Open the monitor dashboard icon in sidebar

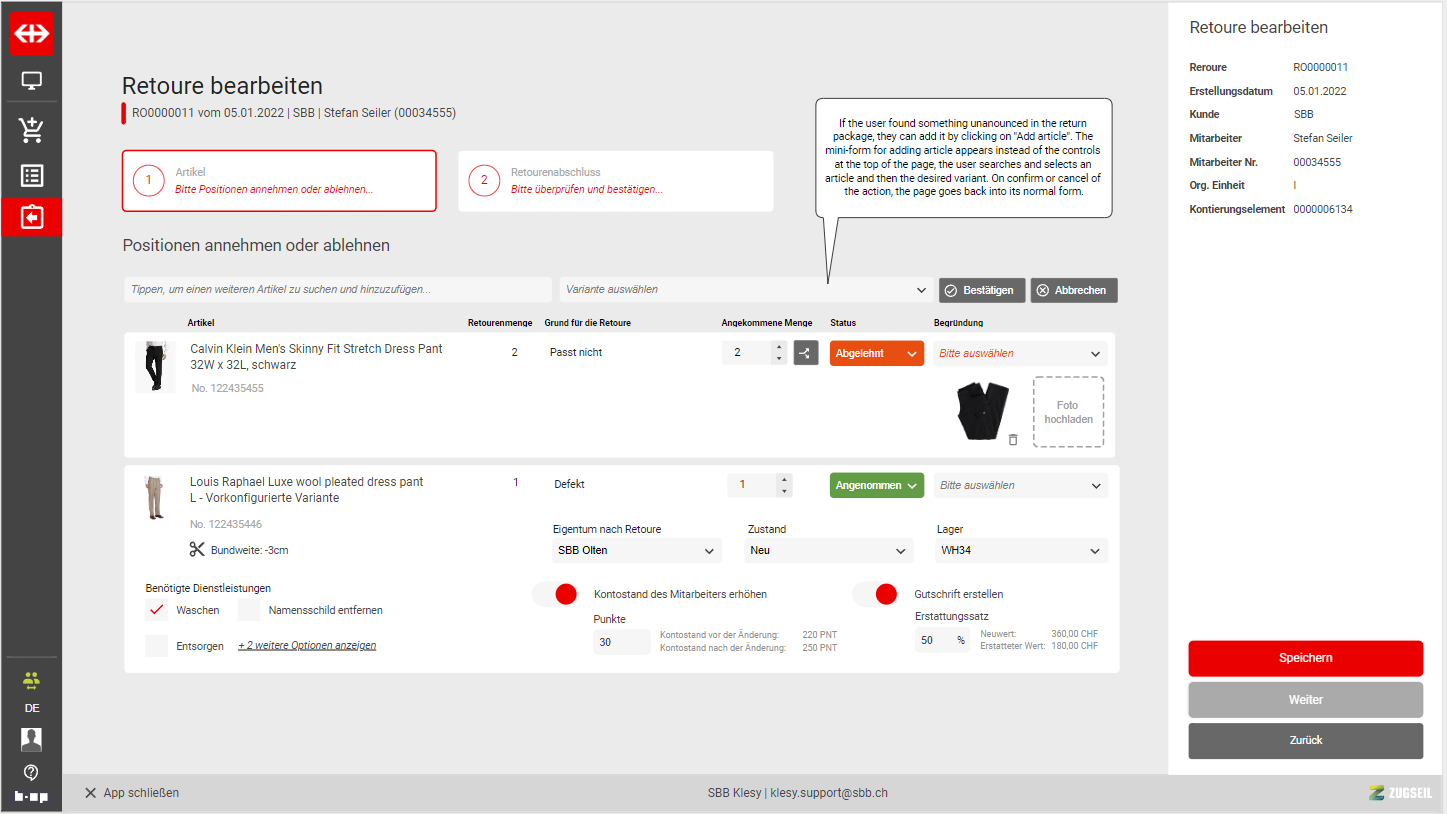[31, 81]
